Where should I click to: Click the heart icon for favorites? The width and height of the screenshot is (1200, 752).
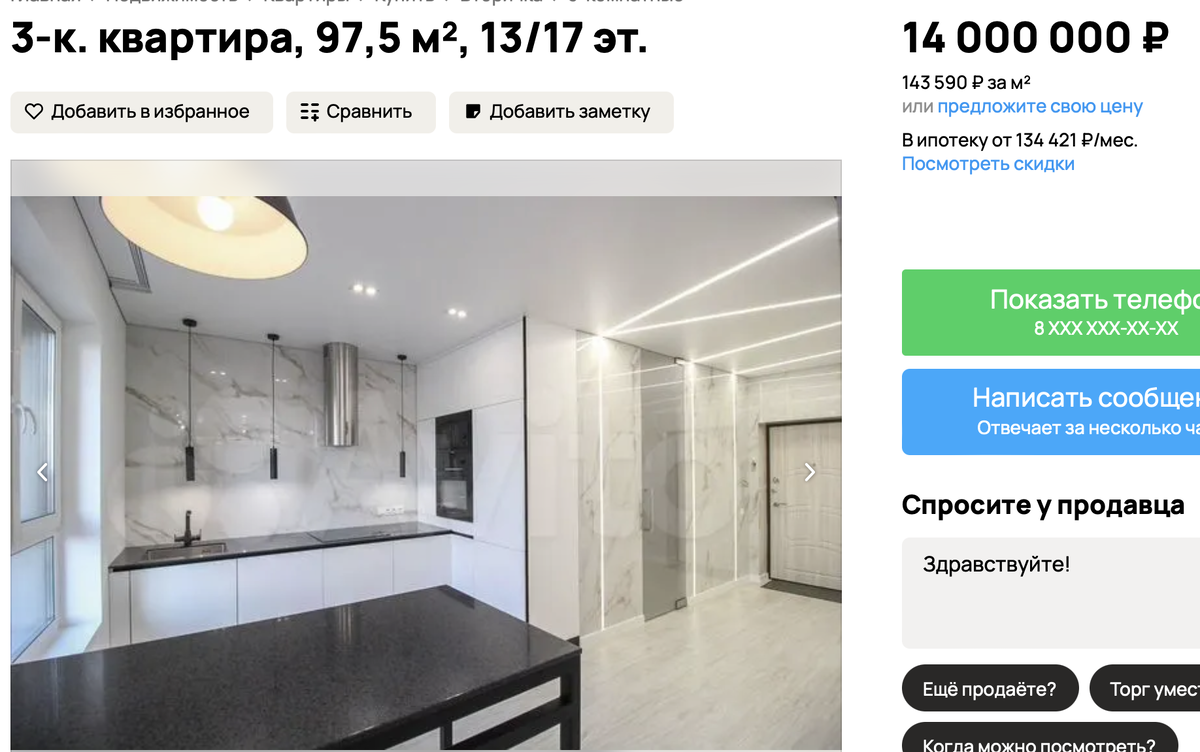[34, 112]
